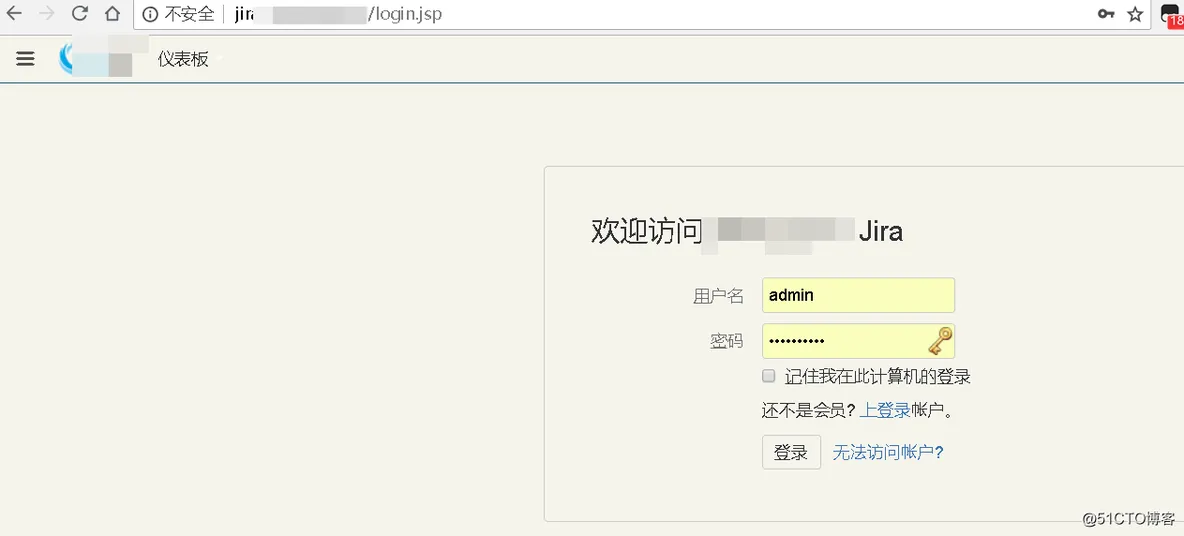Open the browser home page icon
Screen dimensions: 1184x536
click(112, 14)
